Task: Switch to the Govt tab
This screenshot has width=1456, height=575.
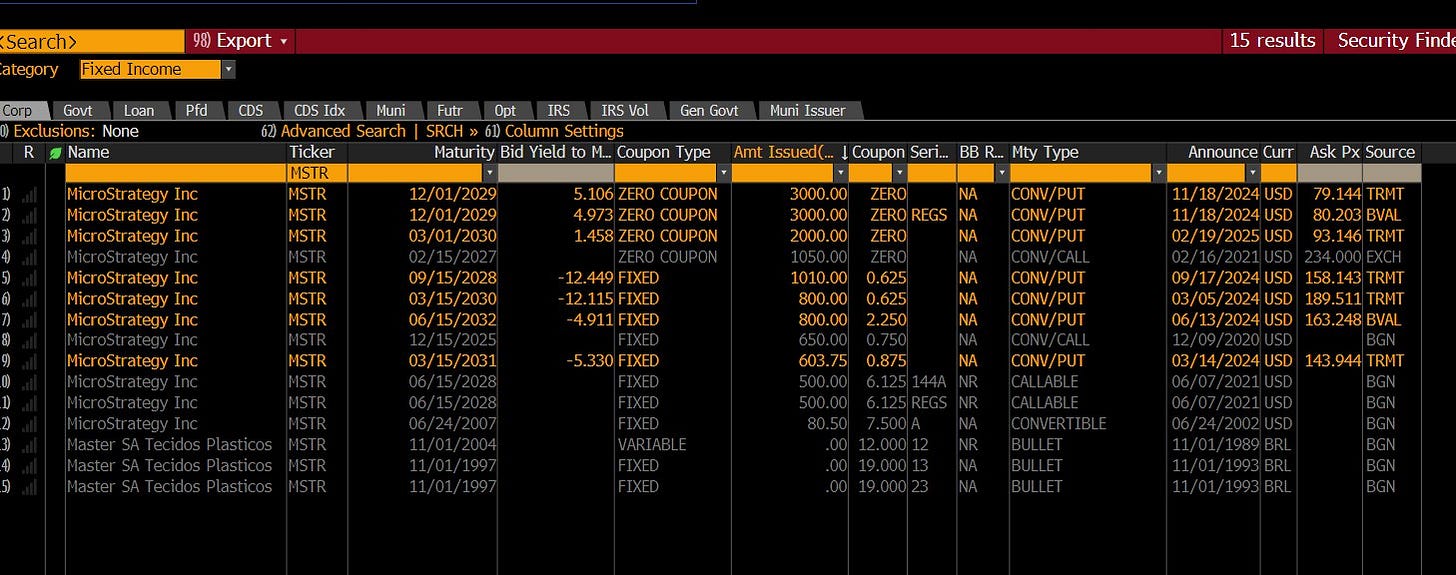Action: click(x=78, y=111)
